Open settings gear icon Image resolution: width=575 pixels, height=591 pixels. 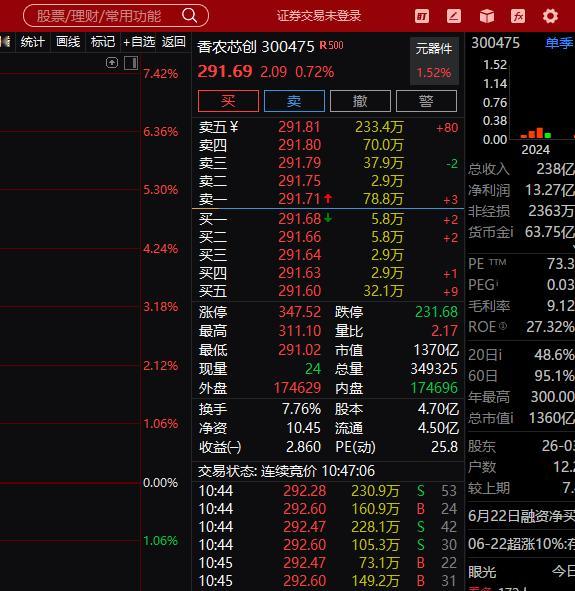point(550,16)
